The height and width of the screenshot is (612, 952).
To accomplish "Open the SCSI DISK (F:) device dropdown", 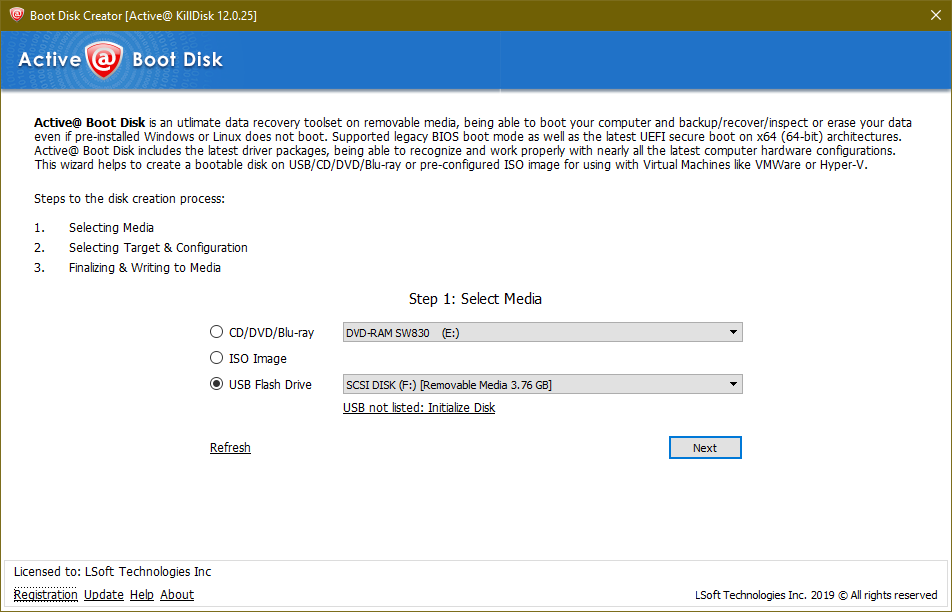I will point(540,383).
